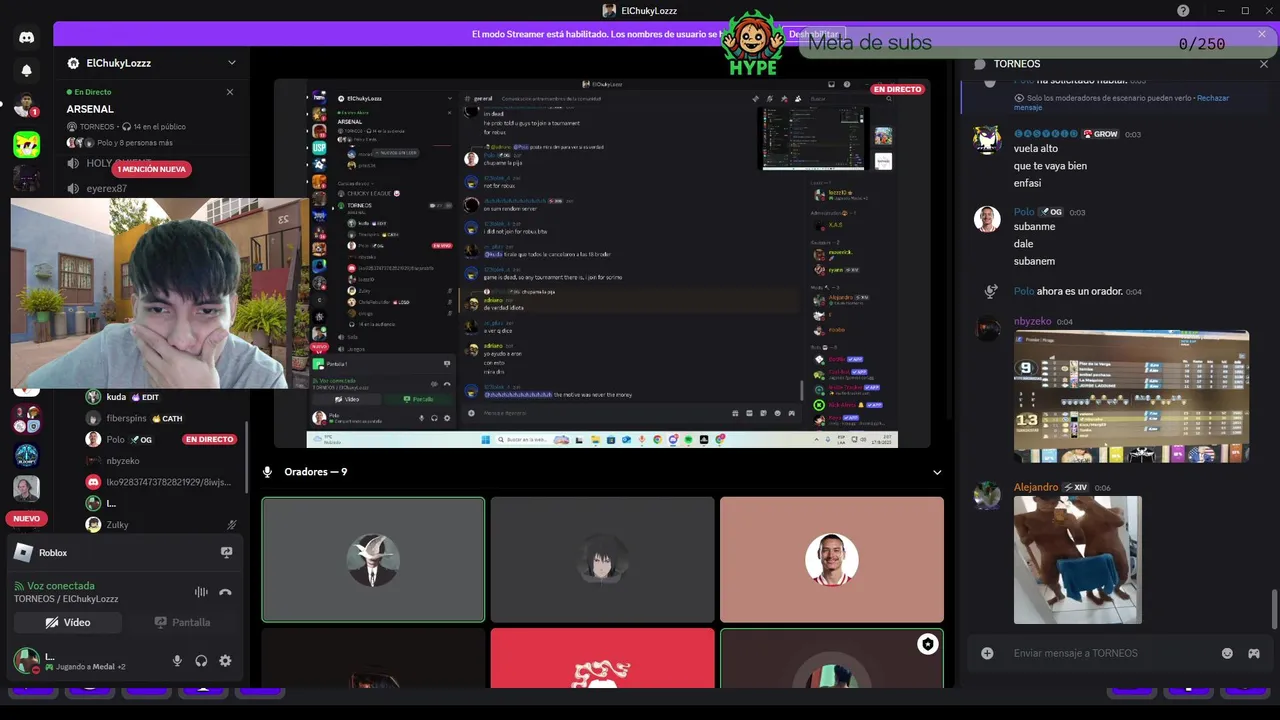Click the TORNEOS chat bubble header icon
This screenshot has width=1280, height=720.
pos(980,64)
